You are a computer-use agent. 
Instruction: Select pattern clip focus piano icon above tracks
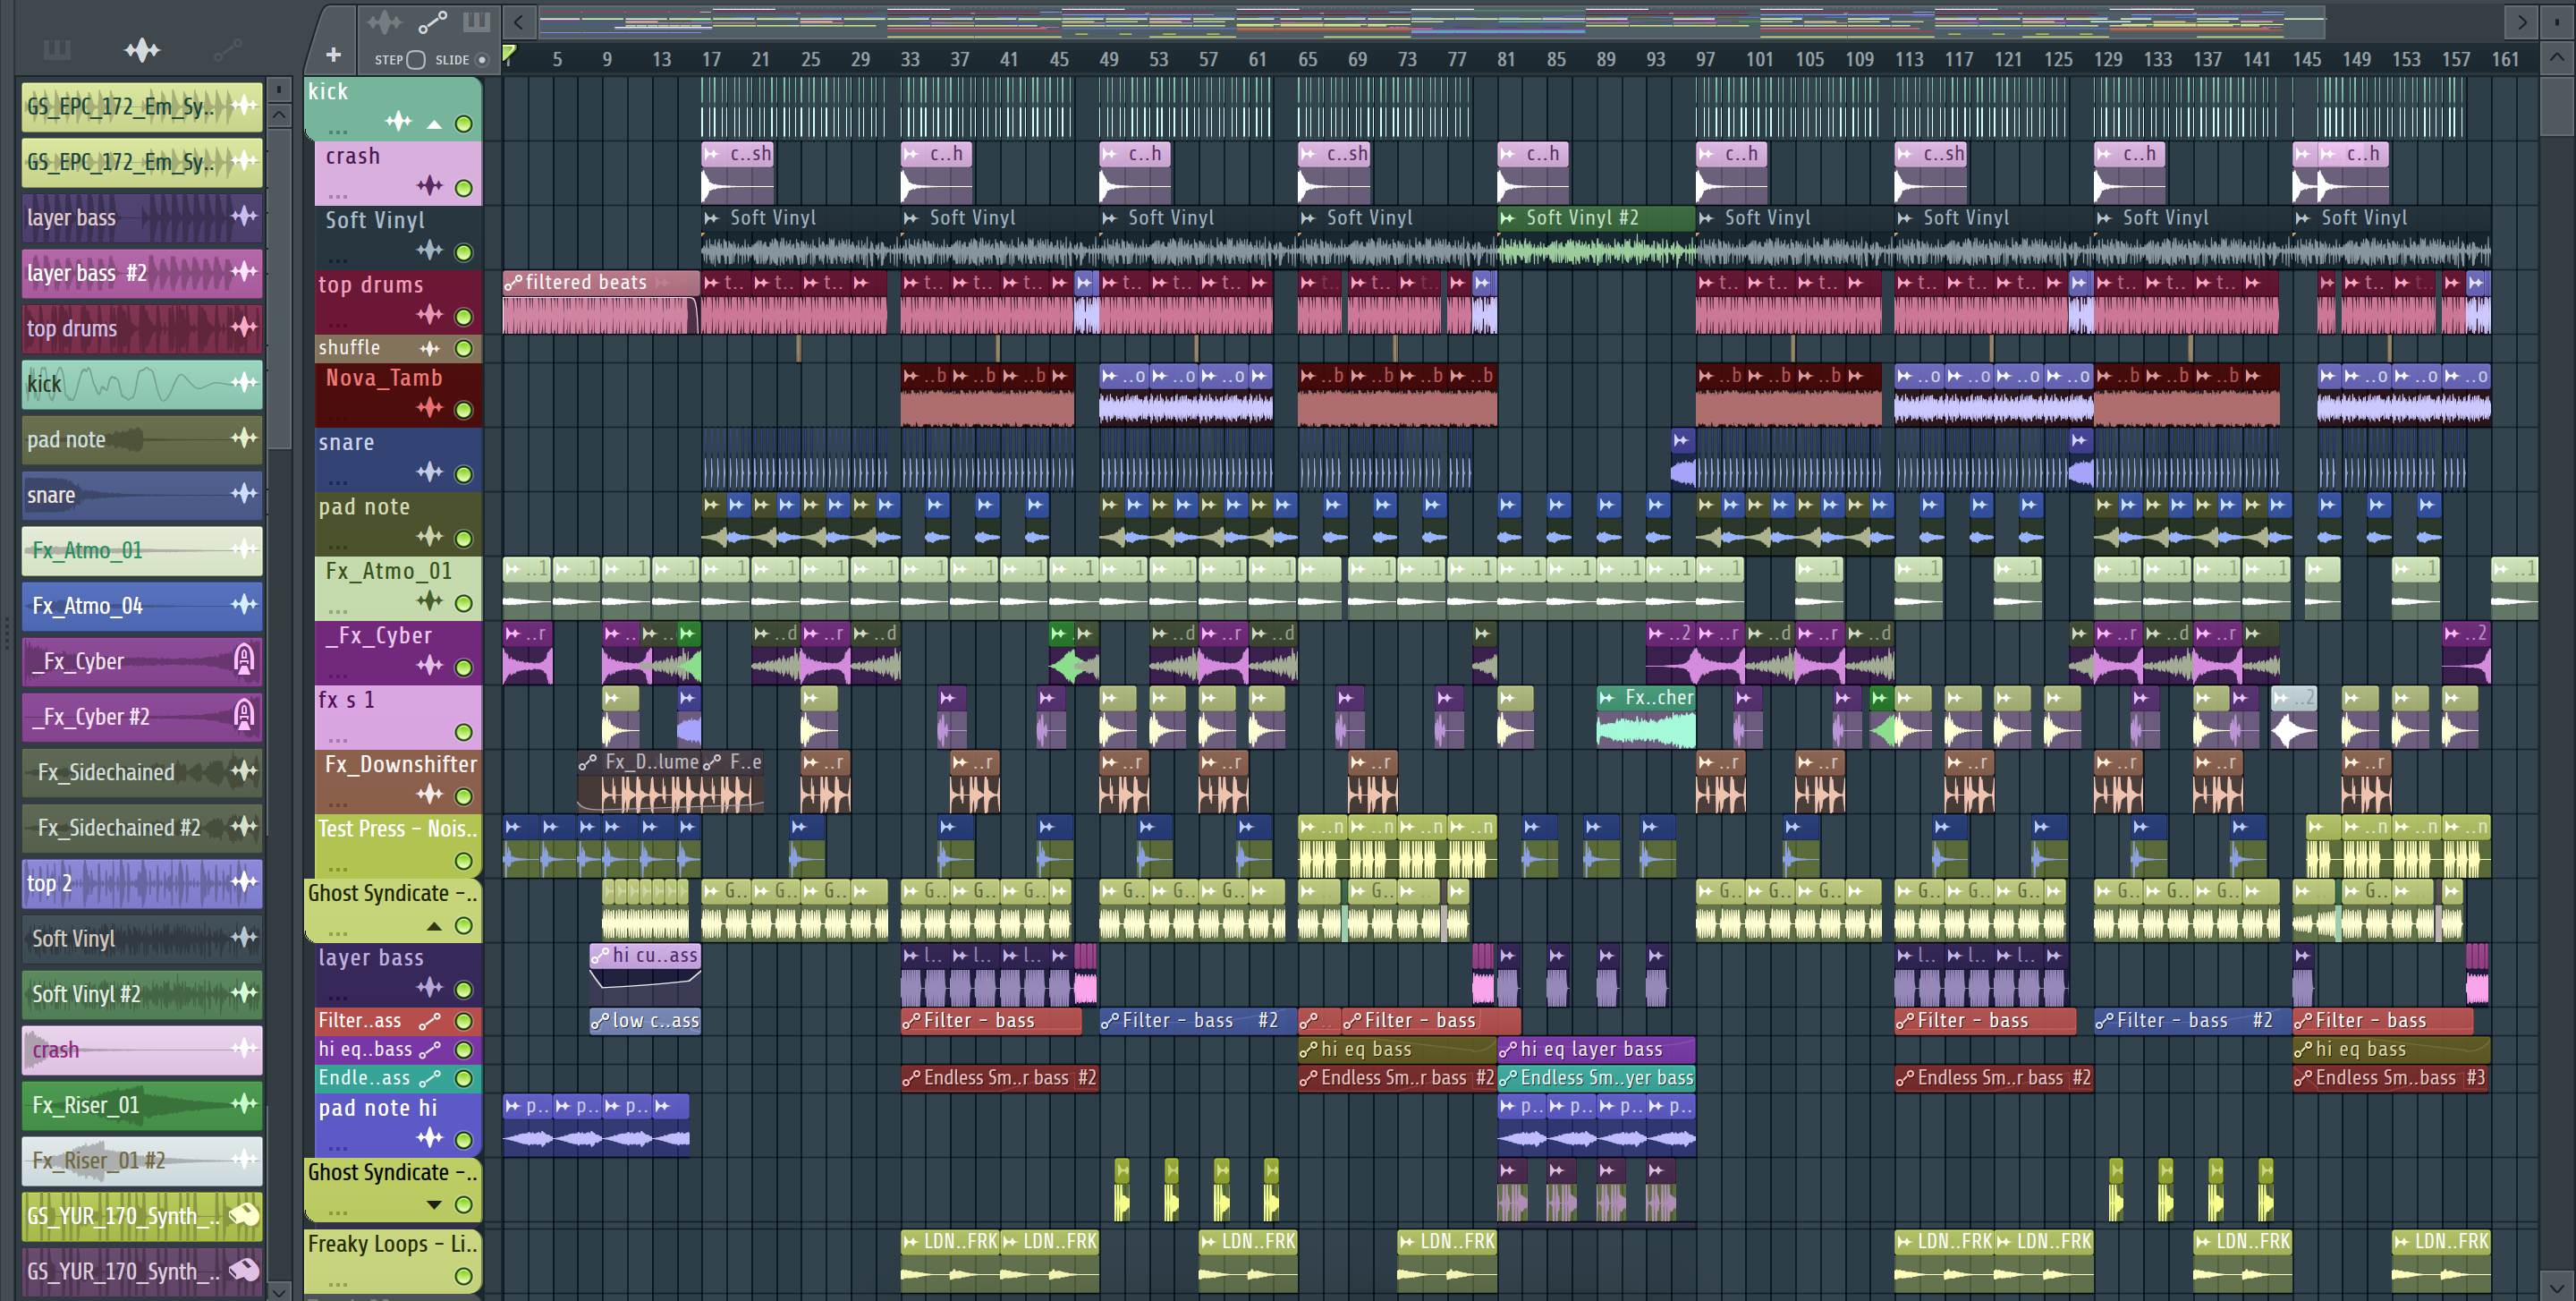476,22
